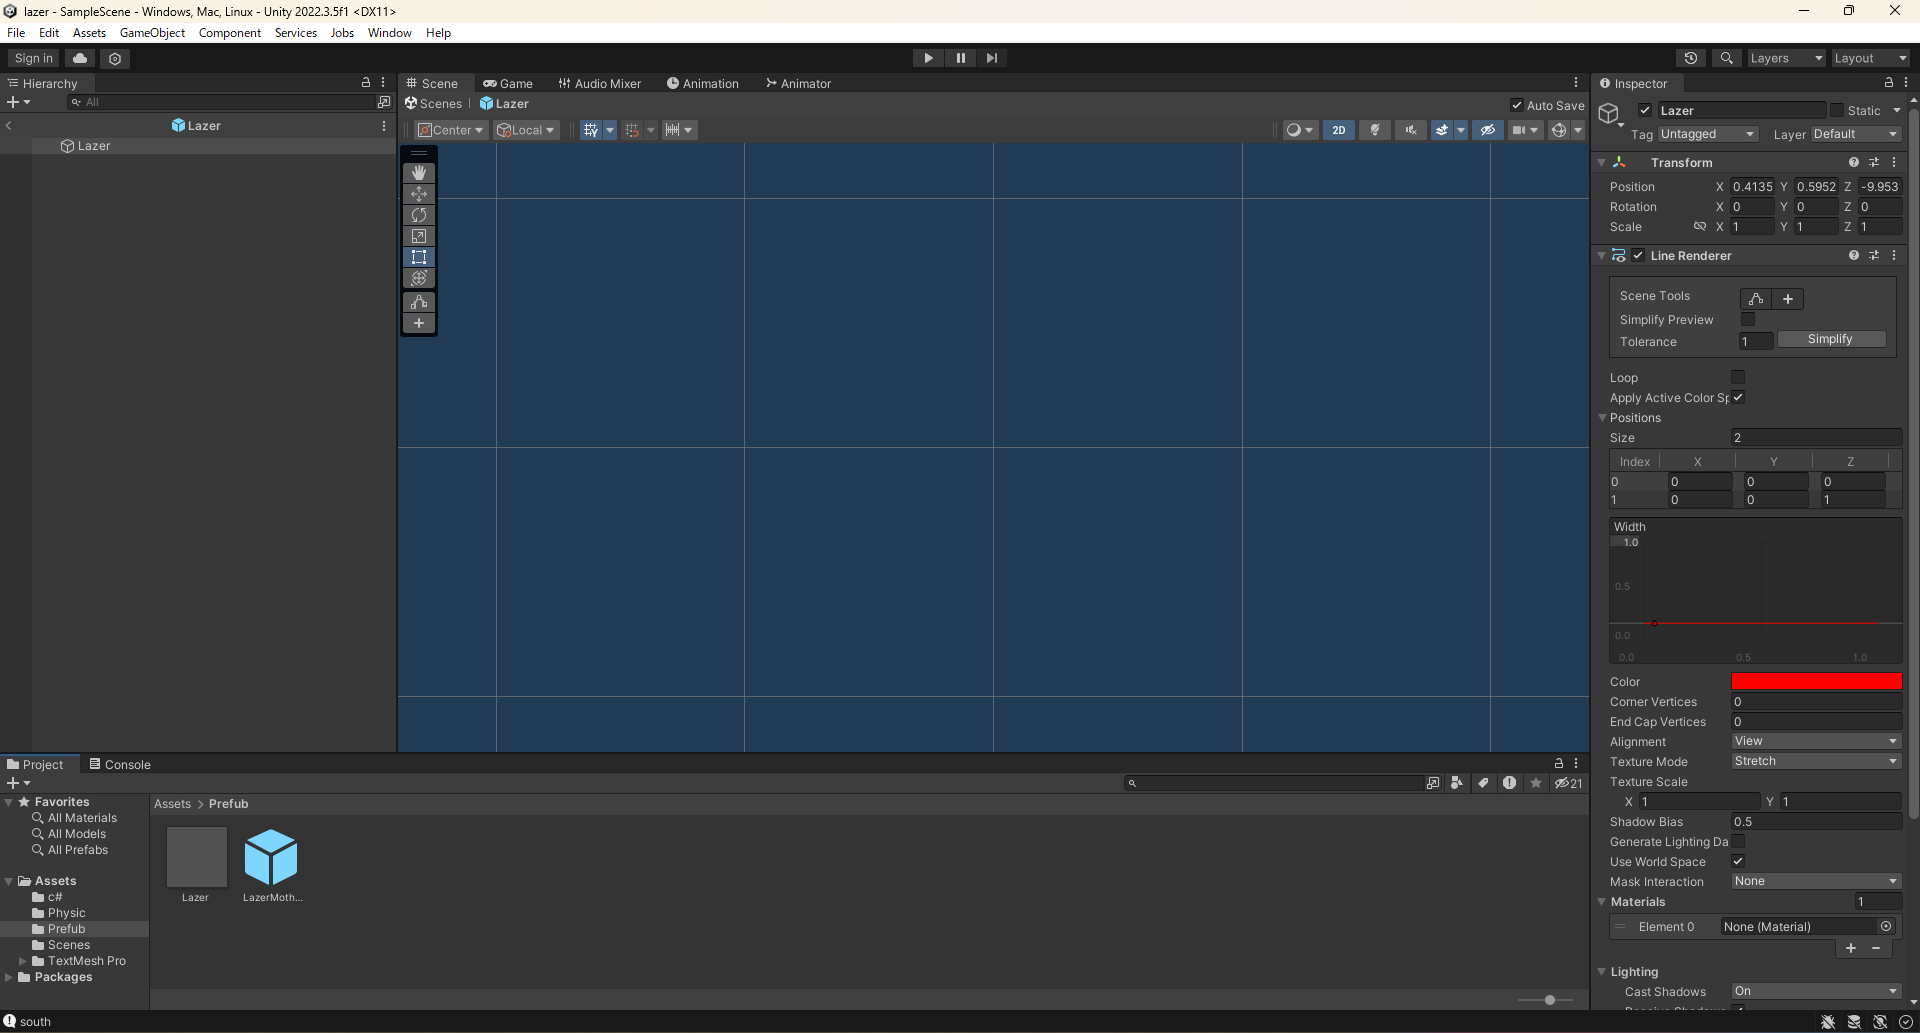Image resolution: width=1920 pixels, height=1033 pixels.
Task: Disable the Auto Save checkbox
Action: [x=1517, y=104]
